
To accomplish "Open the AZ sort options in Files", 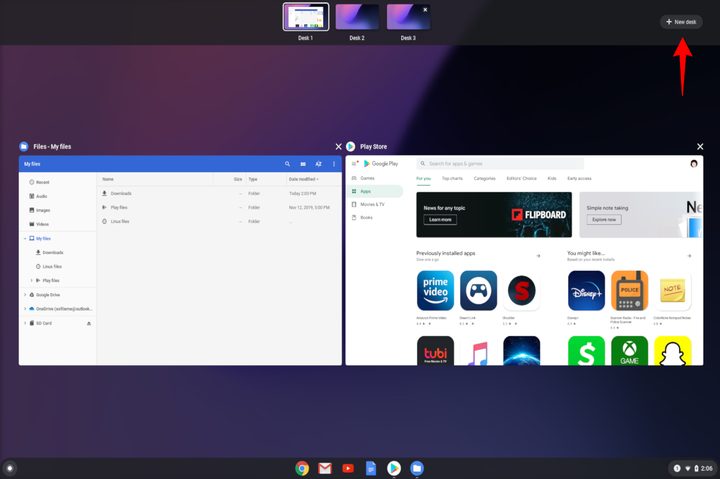I will (318, 164).
